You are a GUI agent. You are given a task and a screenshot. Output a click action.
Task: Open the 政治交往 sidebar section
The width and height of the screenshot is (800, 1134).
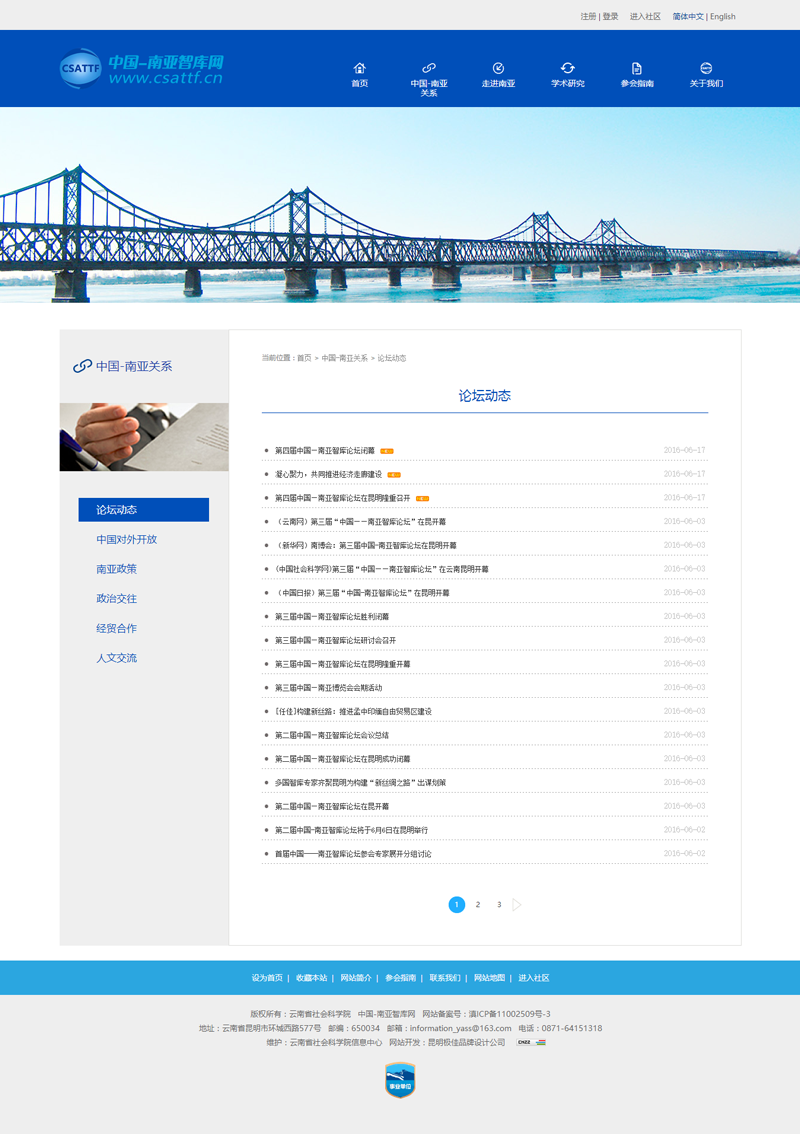click(x=116, y=599)
